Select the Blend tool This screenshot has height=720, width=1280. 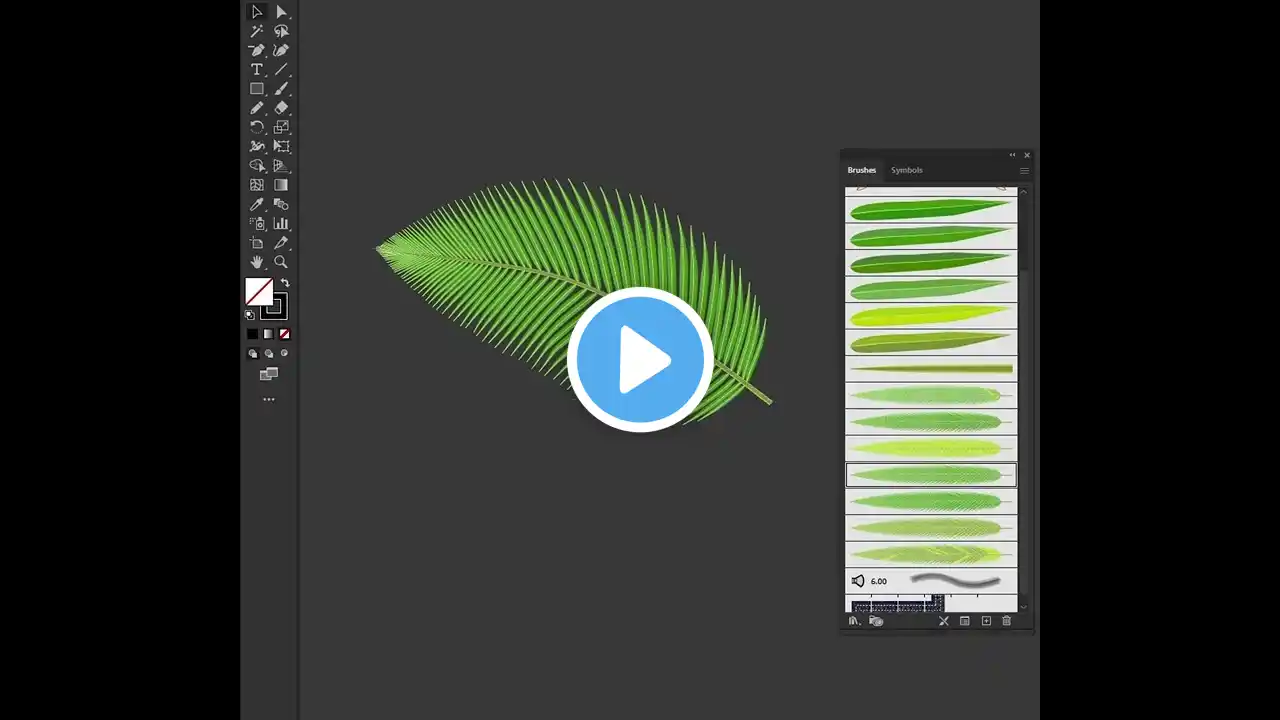coord(281,204)
